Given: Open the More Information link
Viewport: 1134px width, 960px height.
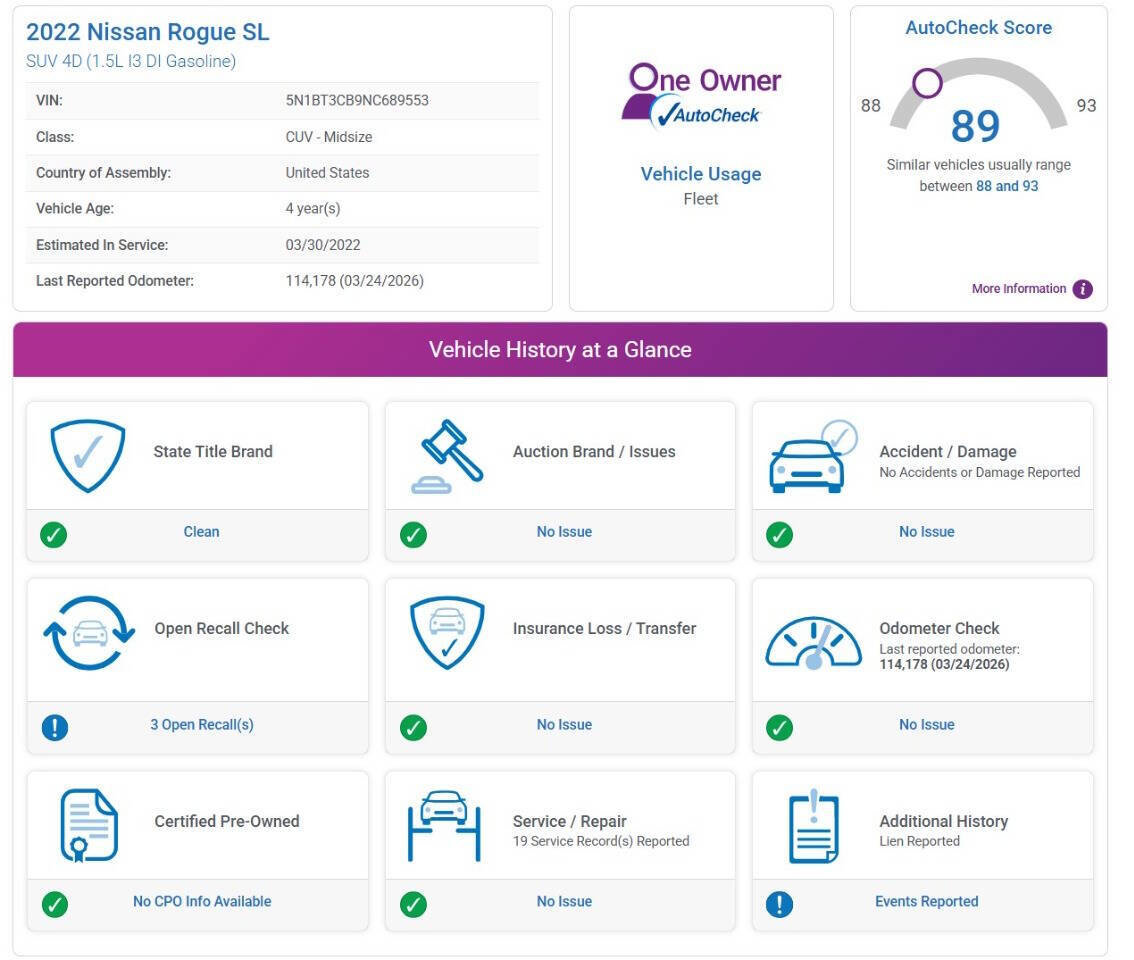Looking at the screenshot, I should 1018,289.
